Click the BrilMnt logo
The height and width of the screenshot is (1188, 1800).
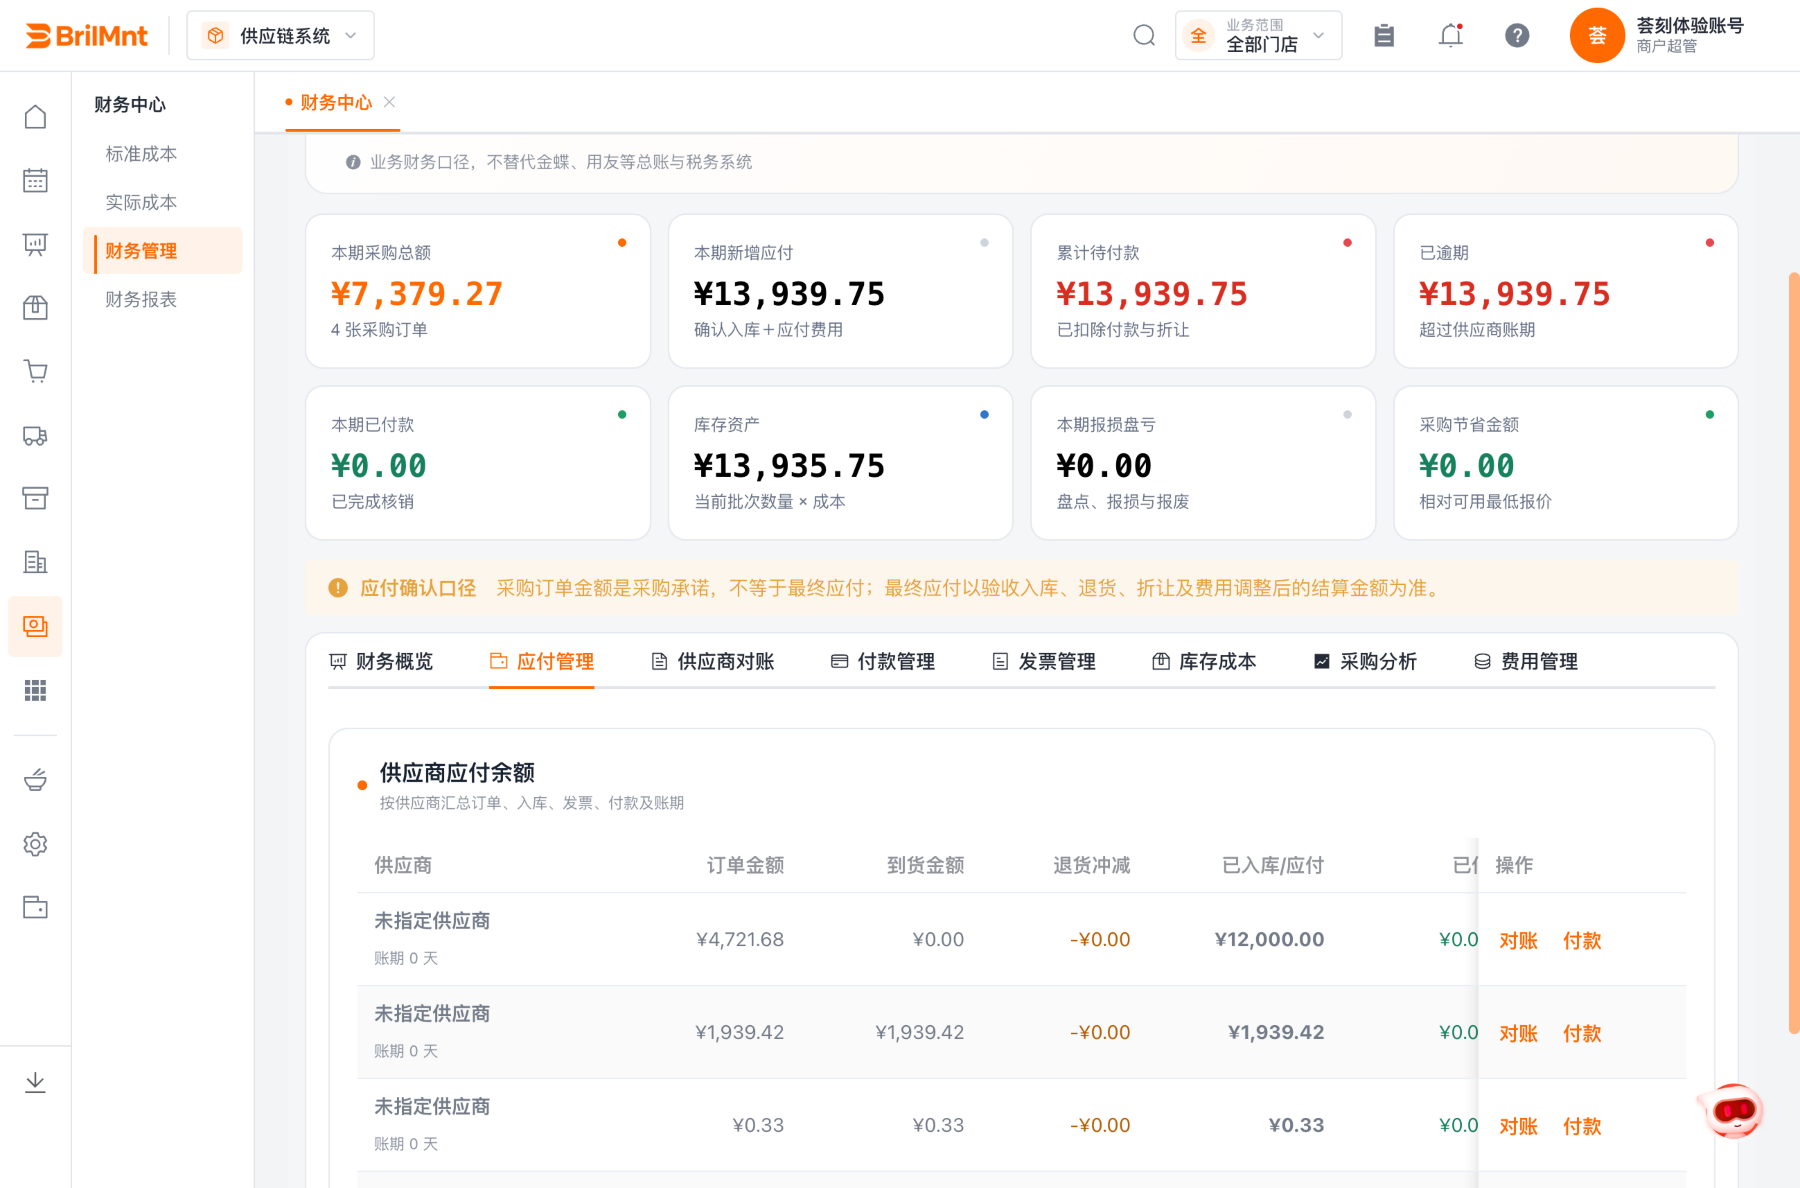pyautogui.click(x=87, y=36)
